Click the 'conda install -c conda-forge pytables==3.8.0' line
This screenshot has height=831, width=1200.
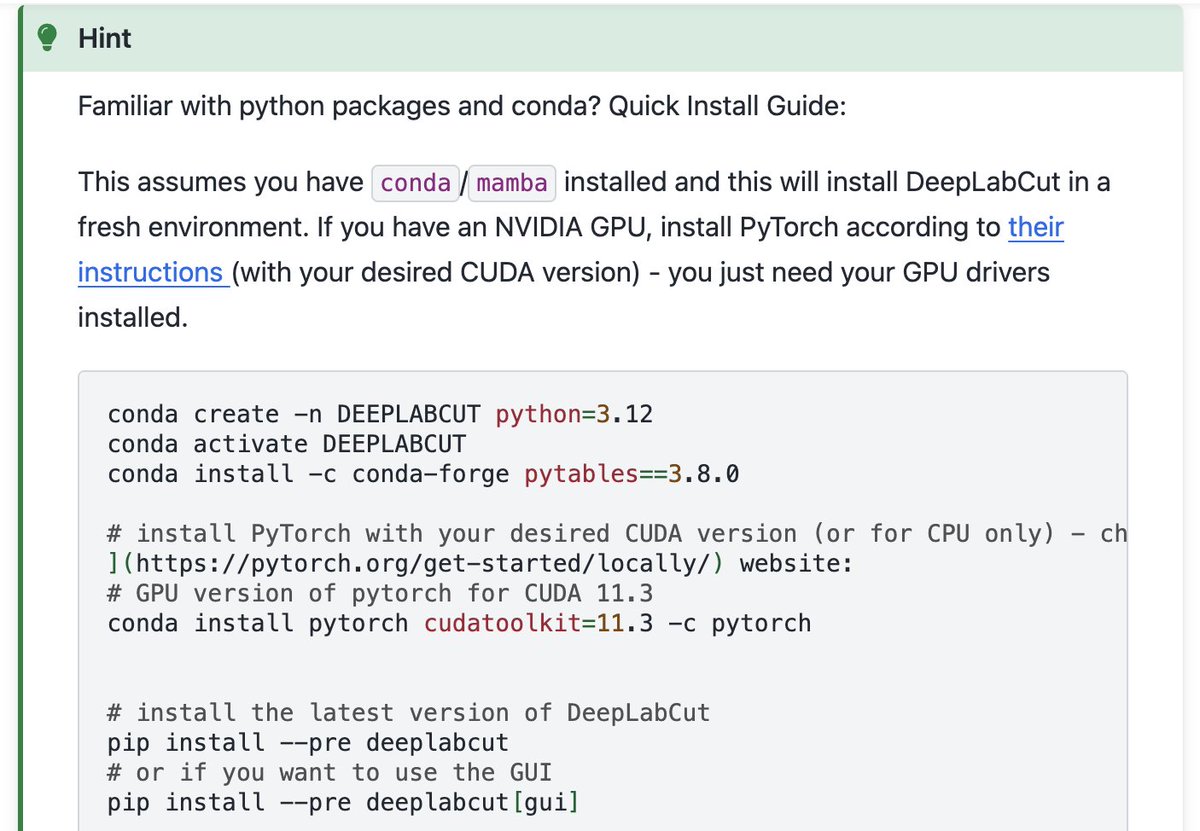tap(423, 474)
